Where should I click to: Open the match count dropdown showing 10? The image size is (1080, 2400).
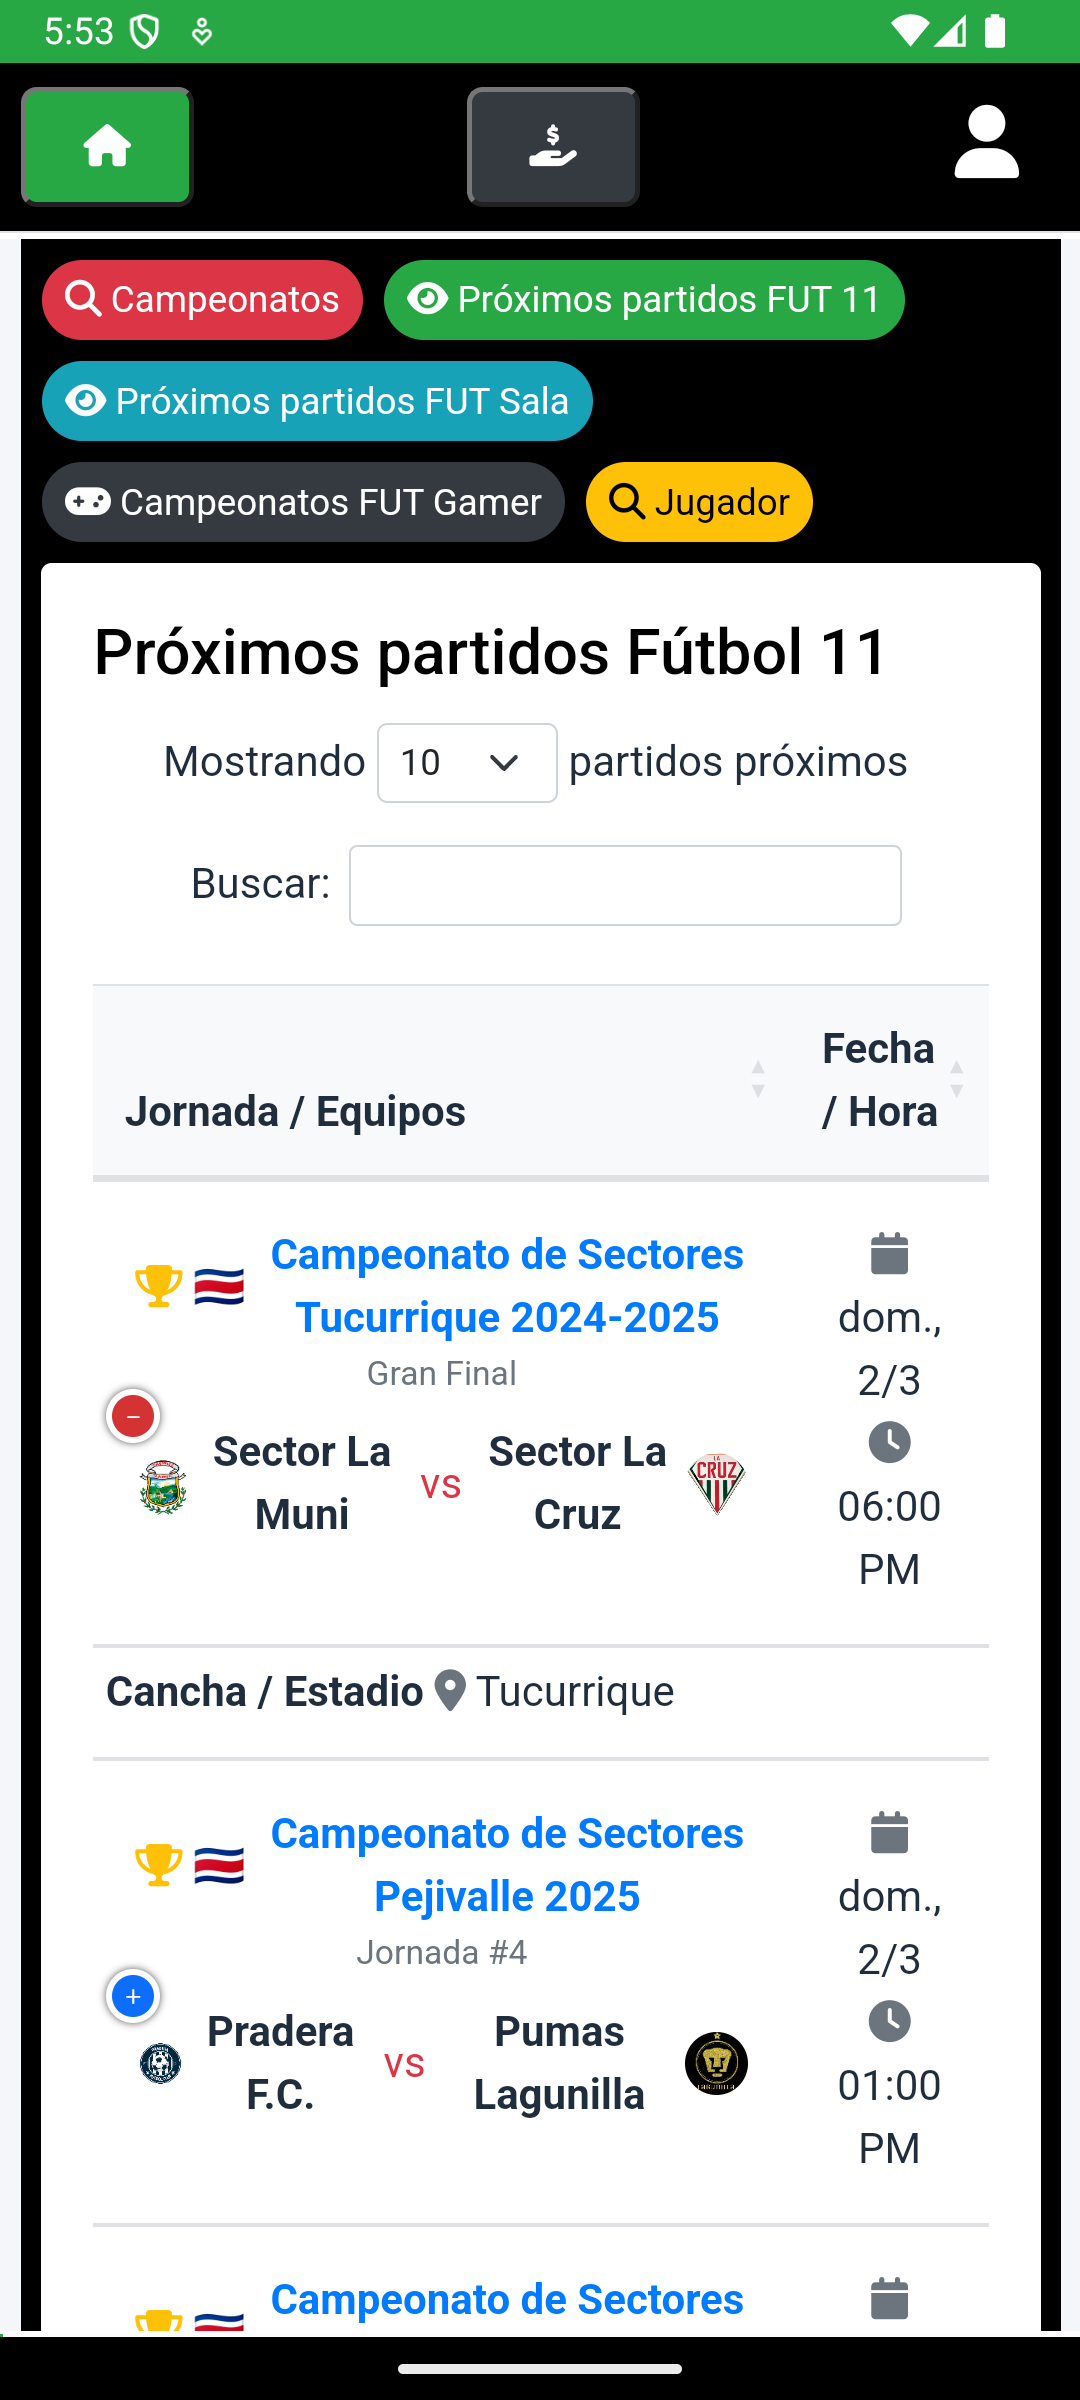[x=467, y=763]
